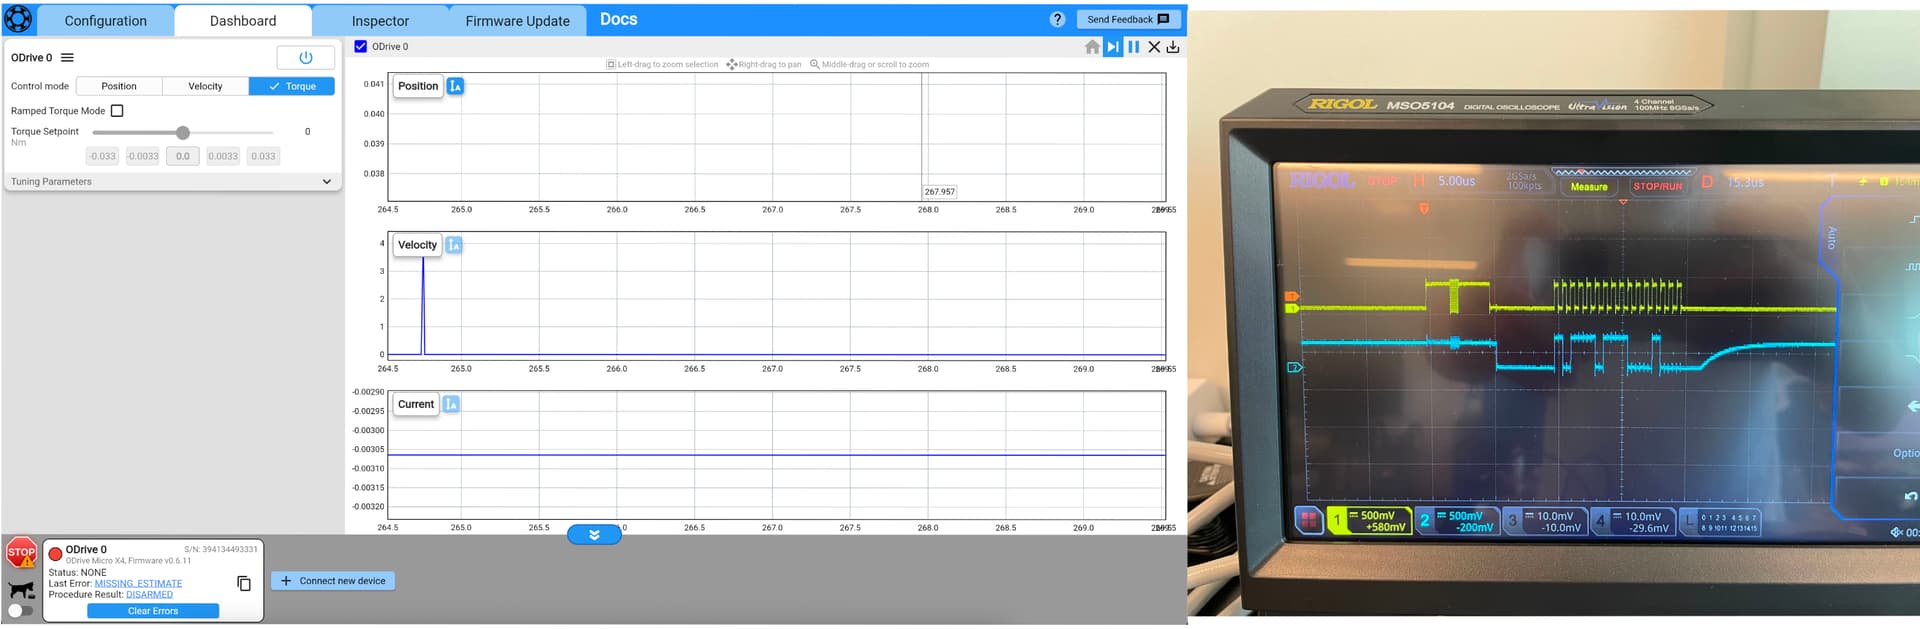1920x629 pixels.
Task: Open the DISARMED procedure result link
Action: [x=149, y=595]
